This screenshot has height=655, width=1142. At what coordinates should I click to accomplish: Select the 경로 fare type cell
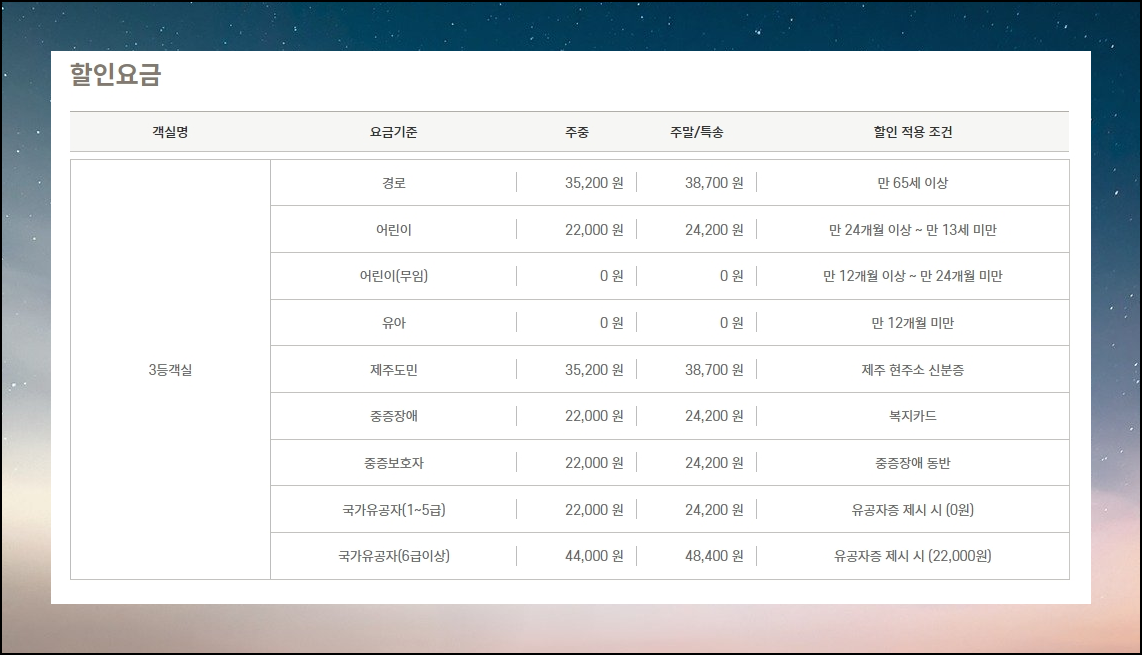coord(393,183)
